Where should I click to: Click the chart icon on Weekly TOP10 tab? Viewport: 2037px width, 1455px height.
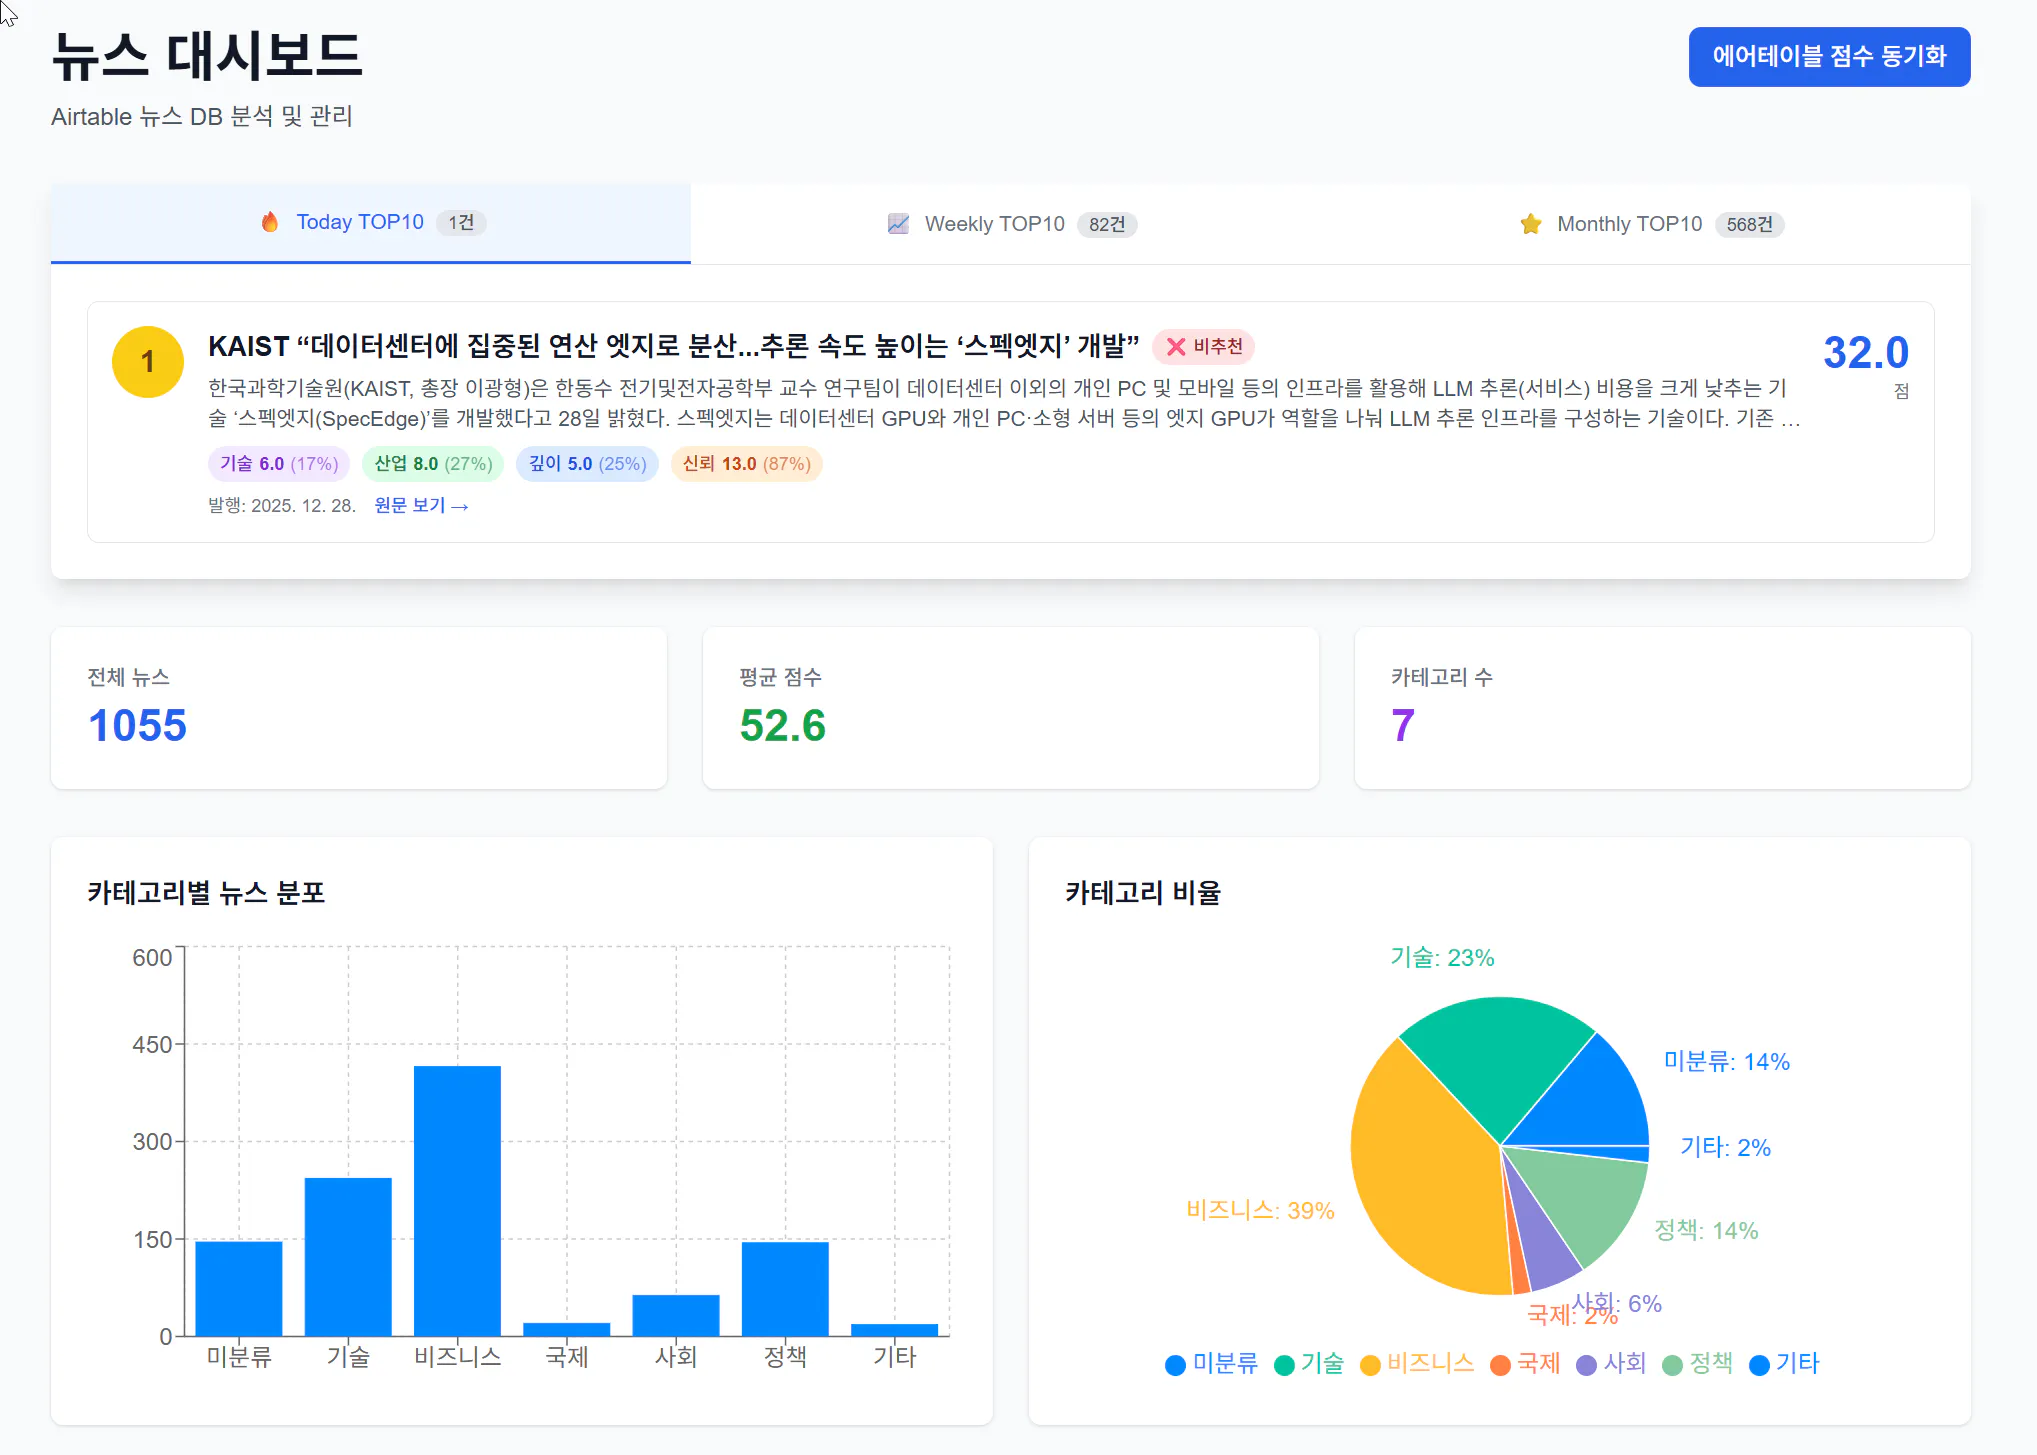pos(898,224)
